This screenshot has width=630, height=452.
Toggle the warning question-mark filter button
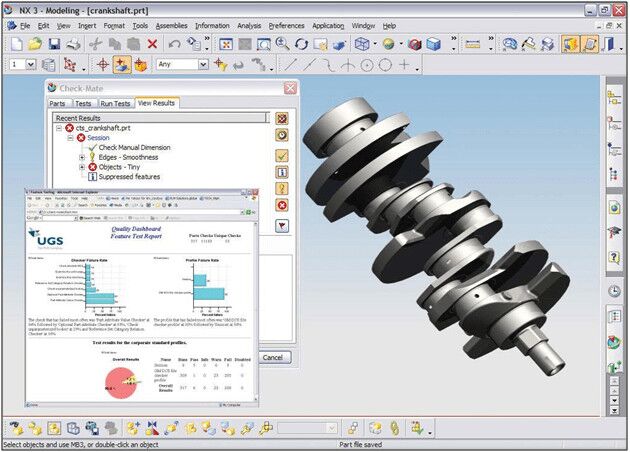pos(282,188)
